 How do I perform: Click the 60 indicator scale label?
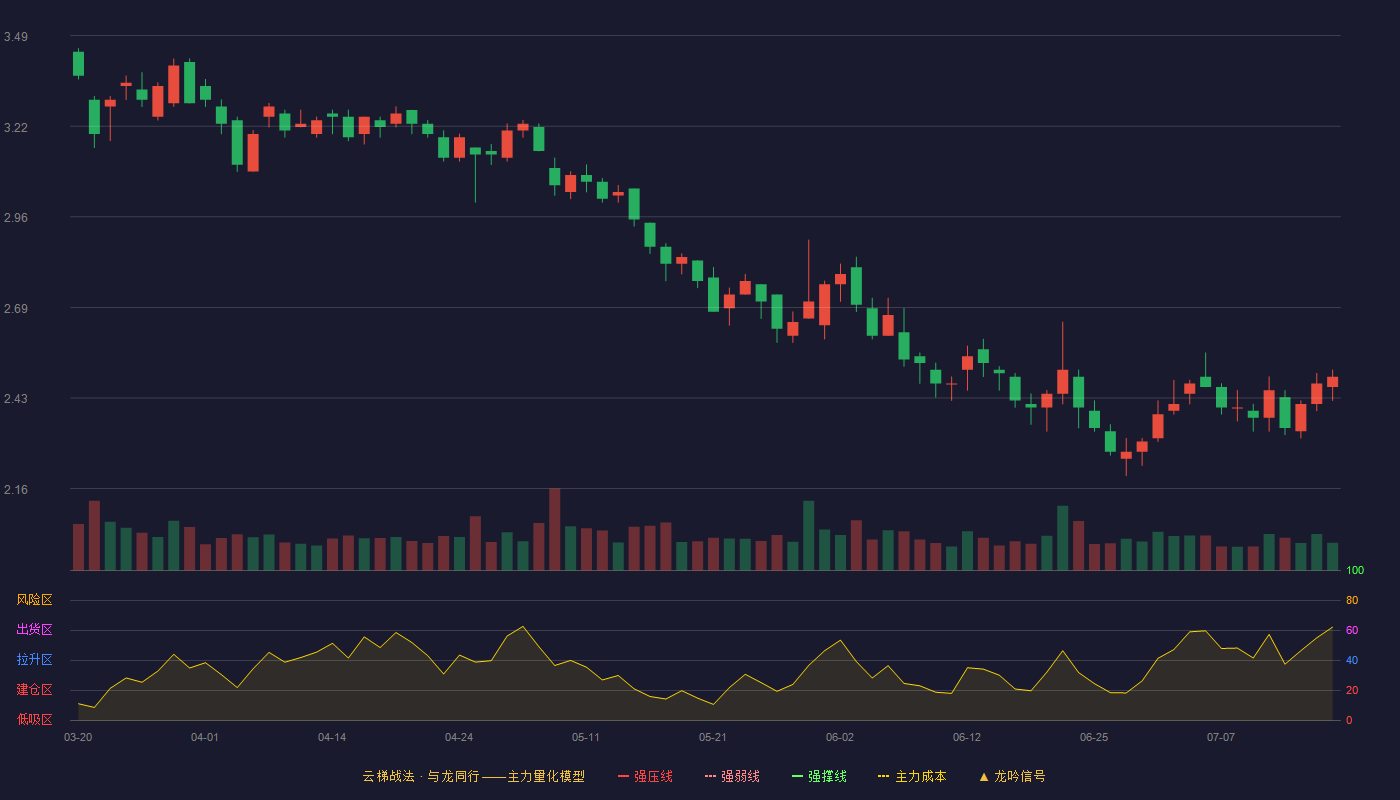[x=1352, y=630]
